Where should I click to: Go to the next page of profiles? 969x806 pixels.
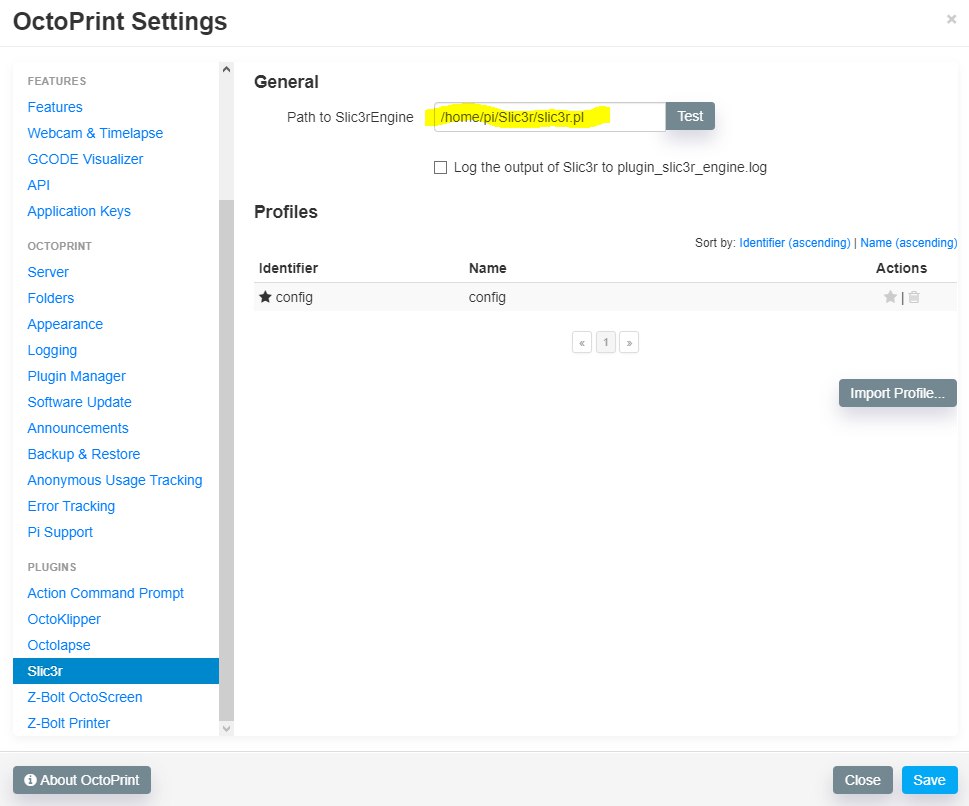pos(629,342)
